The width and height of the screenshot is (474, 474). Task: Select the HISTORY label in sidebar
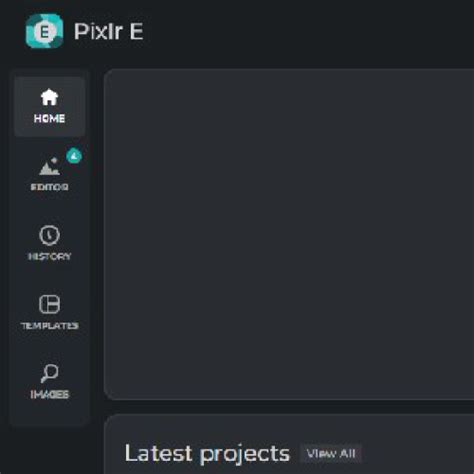[x=49, y=256]
